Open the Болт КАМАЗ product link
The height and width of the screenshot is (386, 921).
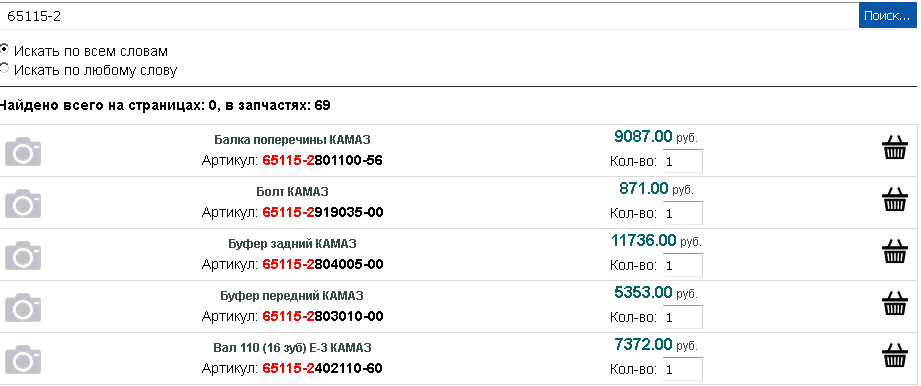293,192
